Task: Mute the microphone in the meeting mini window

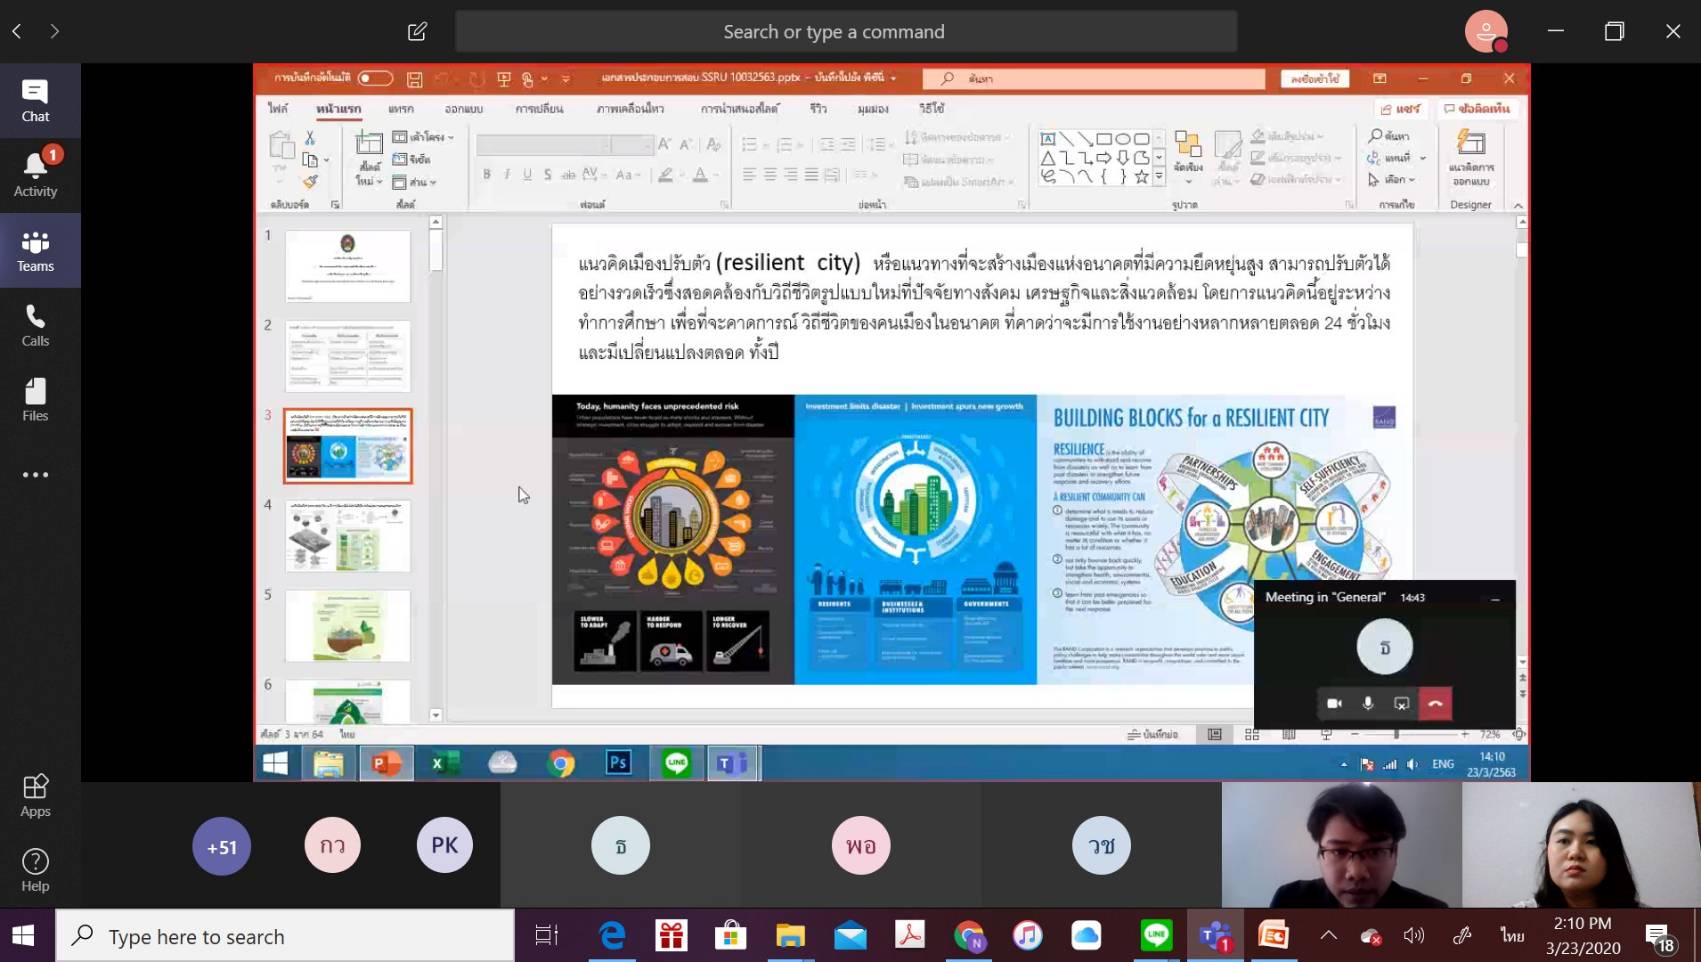Action: tap(1368, 703)
